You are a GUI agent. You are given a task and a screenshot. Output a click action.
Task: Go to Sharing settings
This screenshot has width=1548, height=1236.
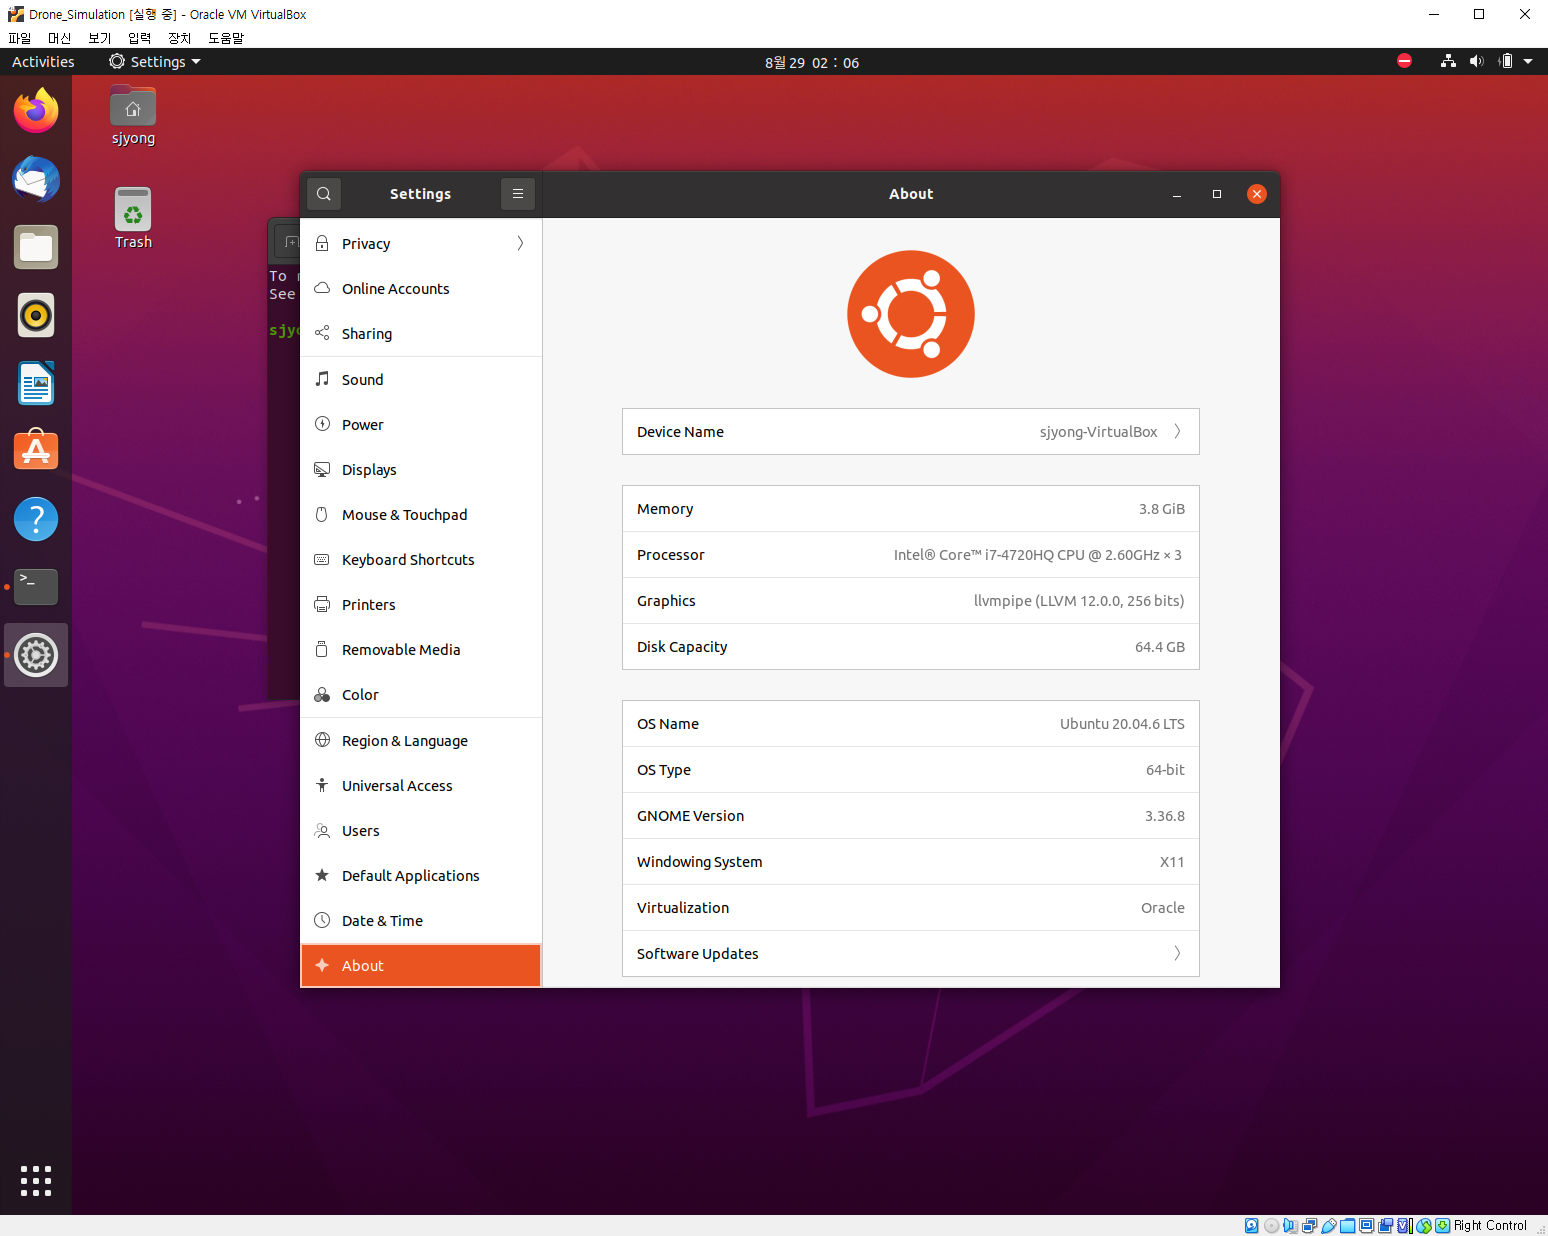point(421,334)
